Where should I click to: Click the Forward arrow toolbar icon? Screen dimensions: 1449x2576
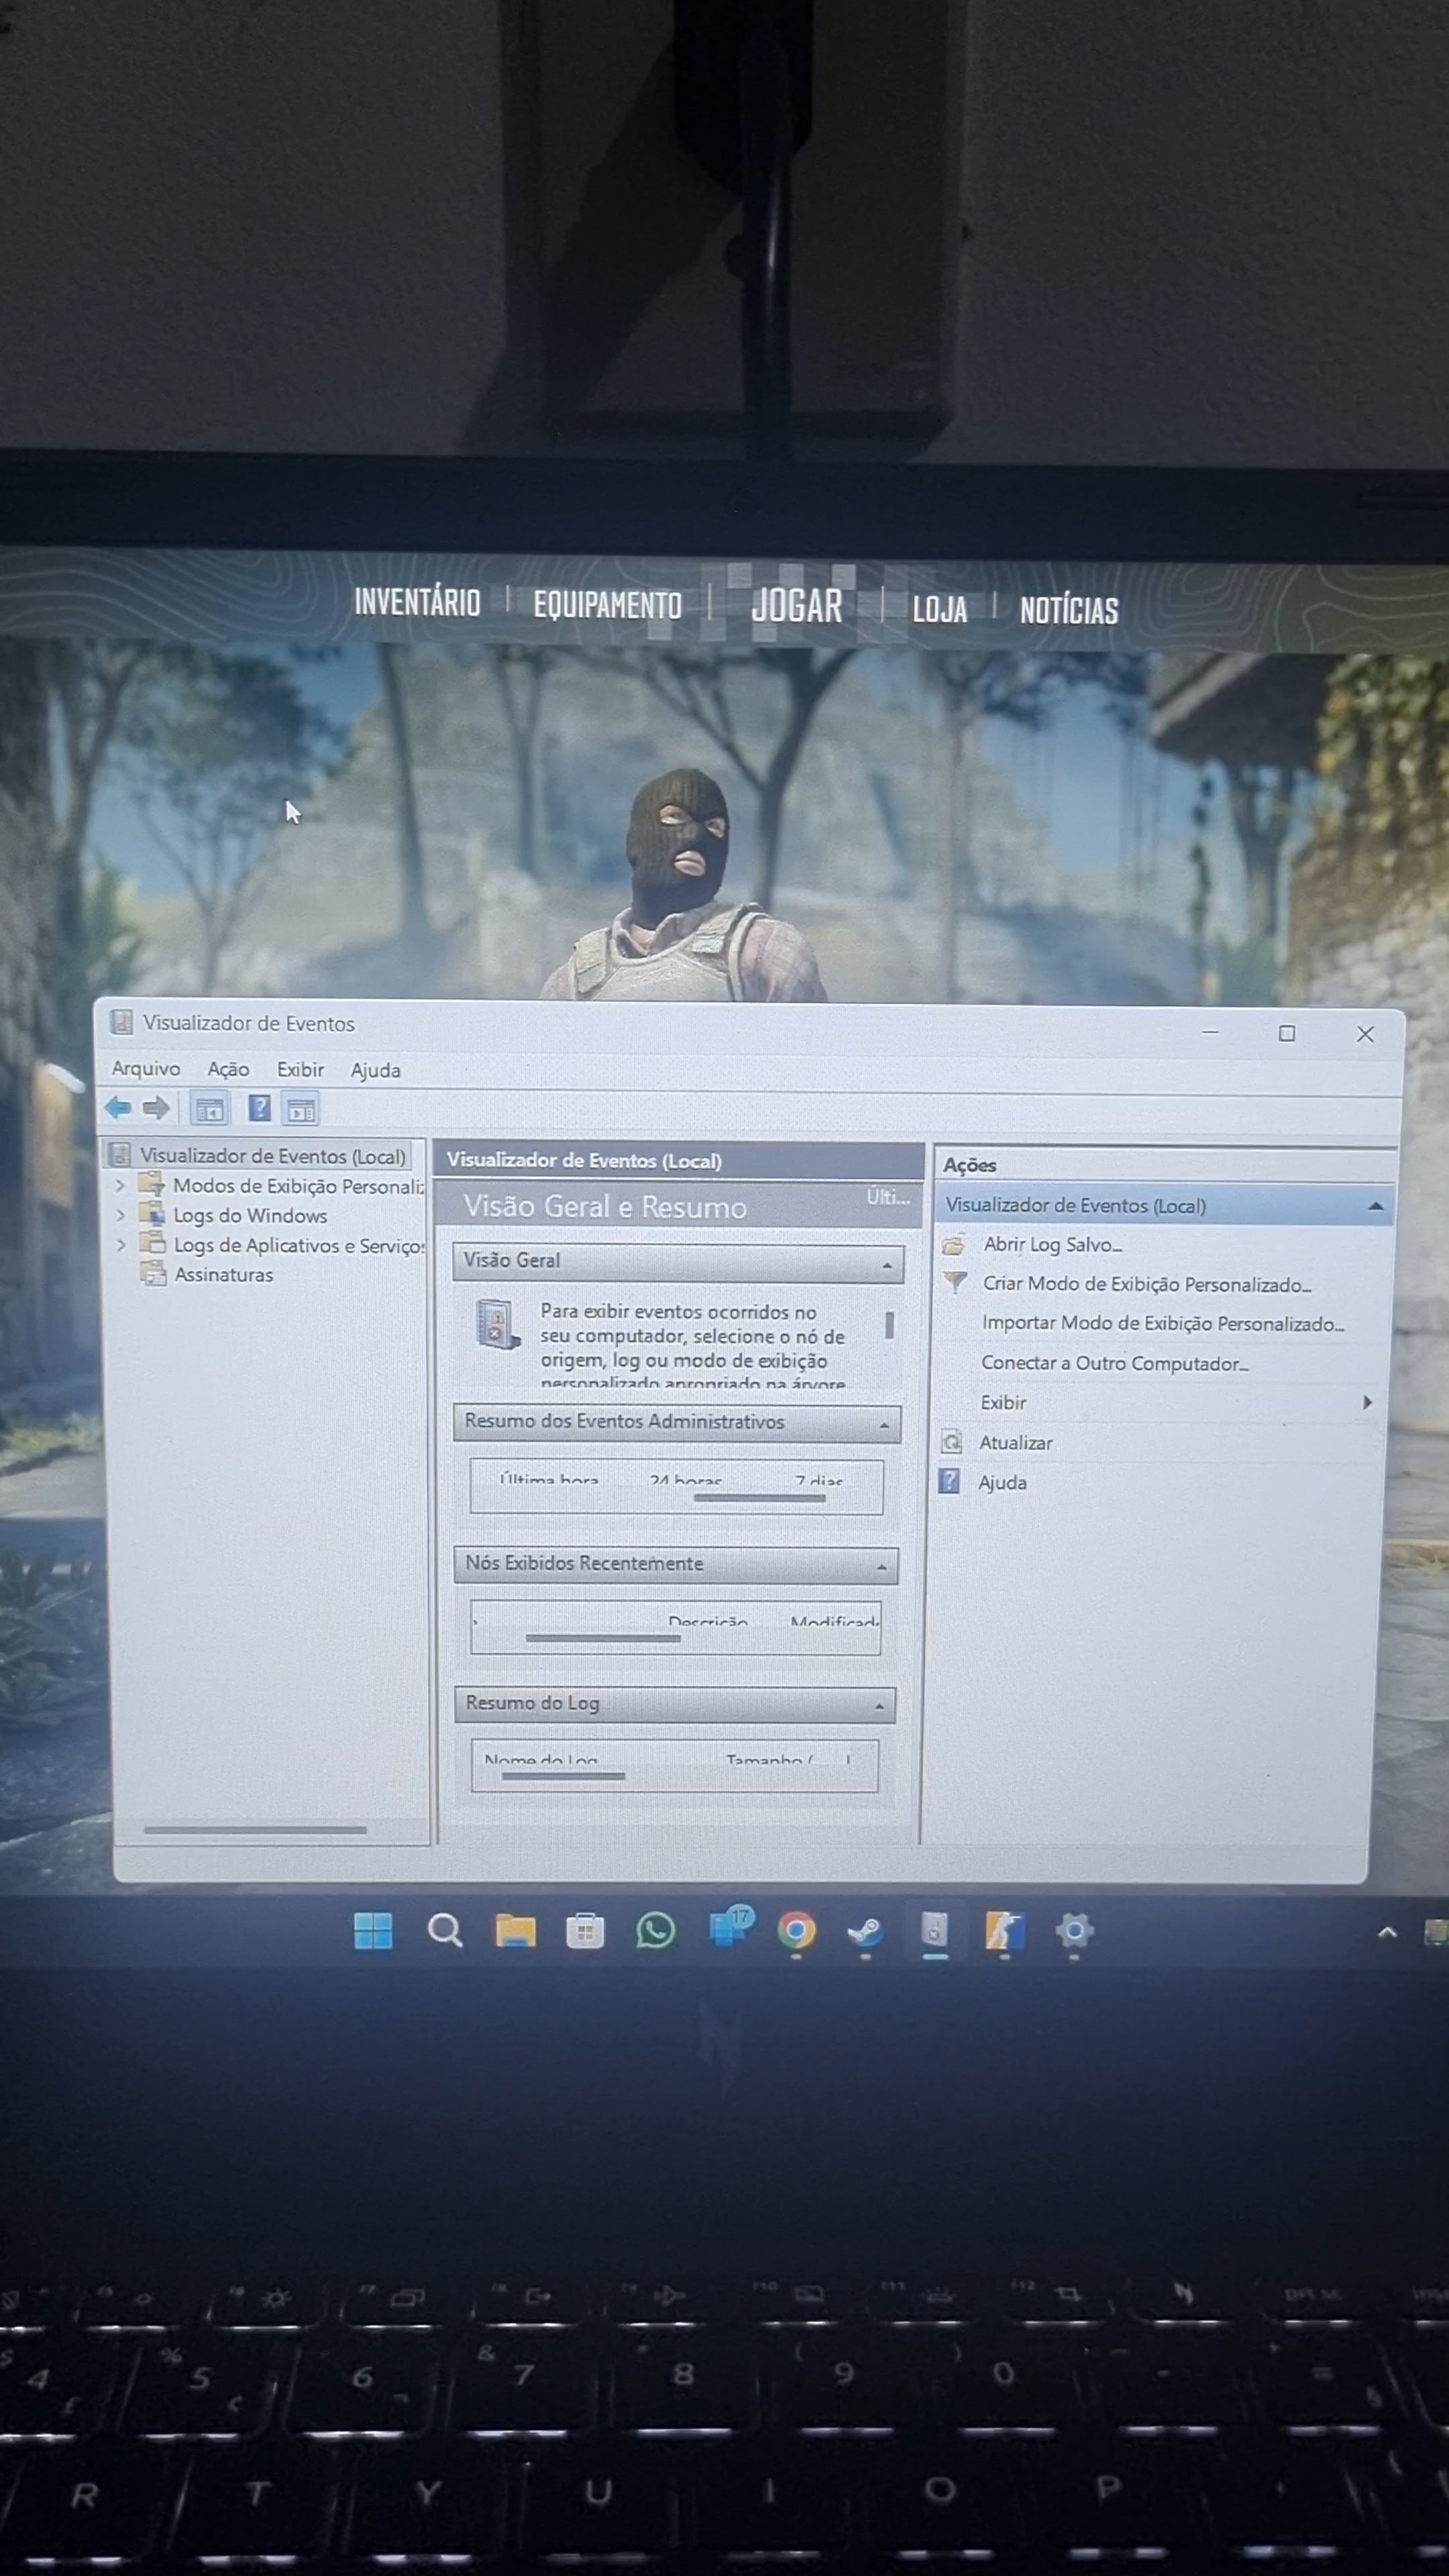coord(156,1107)
